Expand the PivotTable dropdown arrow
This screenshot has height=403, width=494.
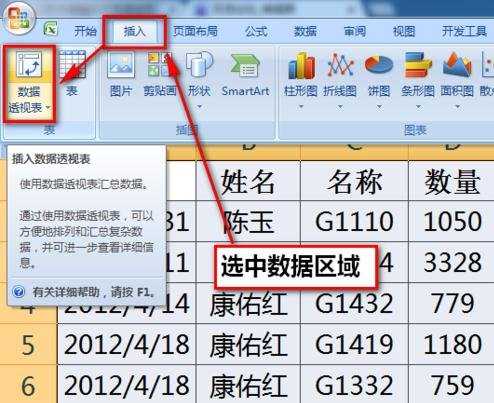(x=48, y=107)
